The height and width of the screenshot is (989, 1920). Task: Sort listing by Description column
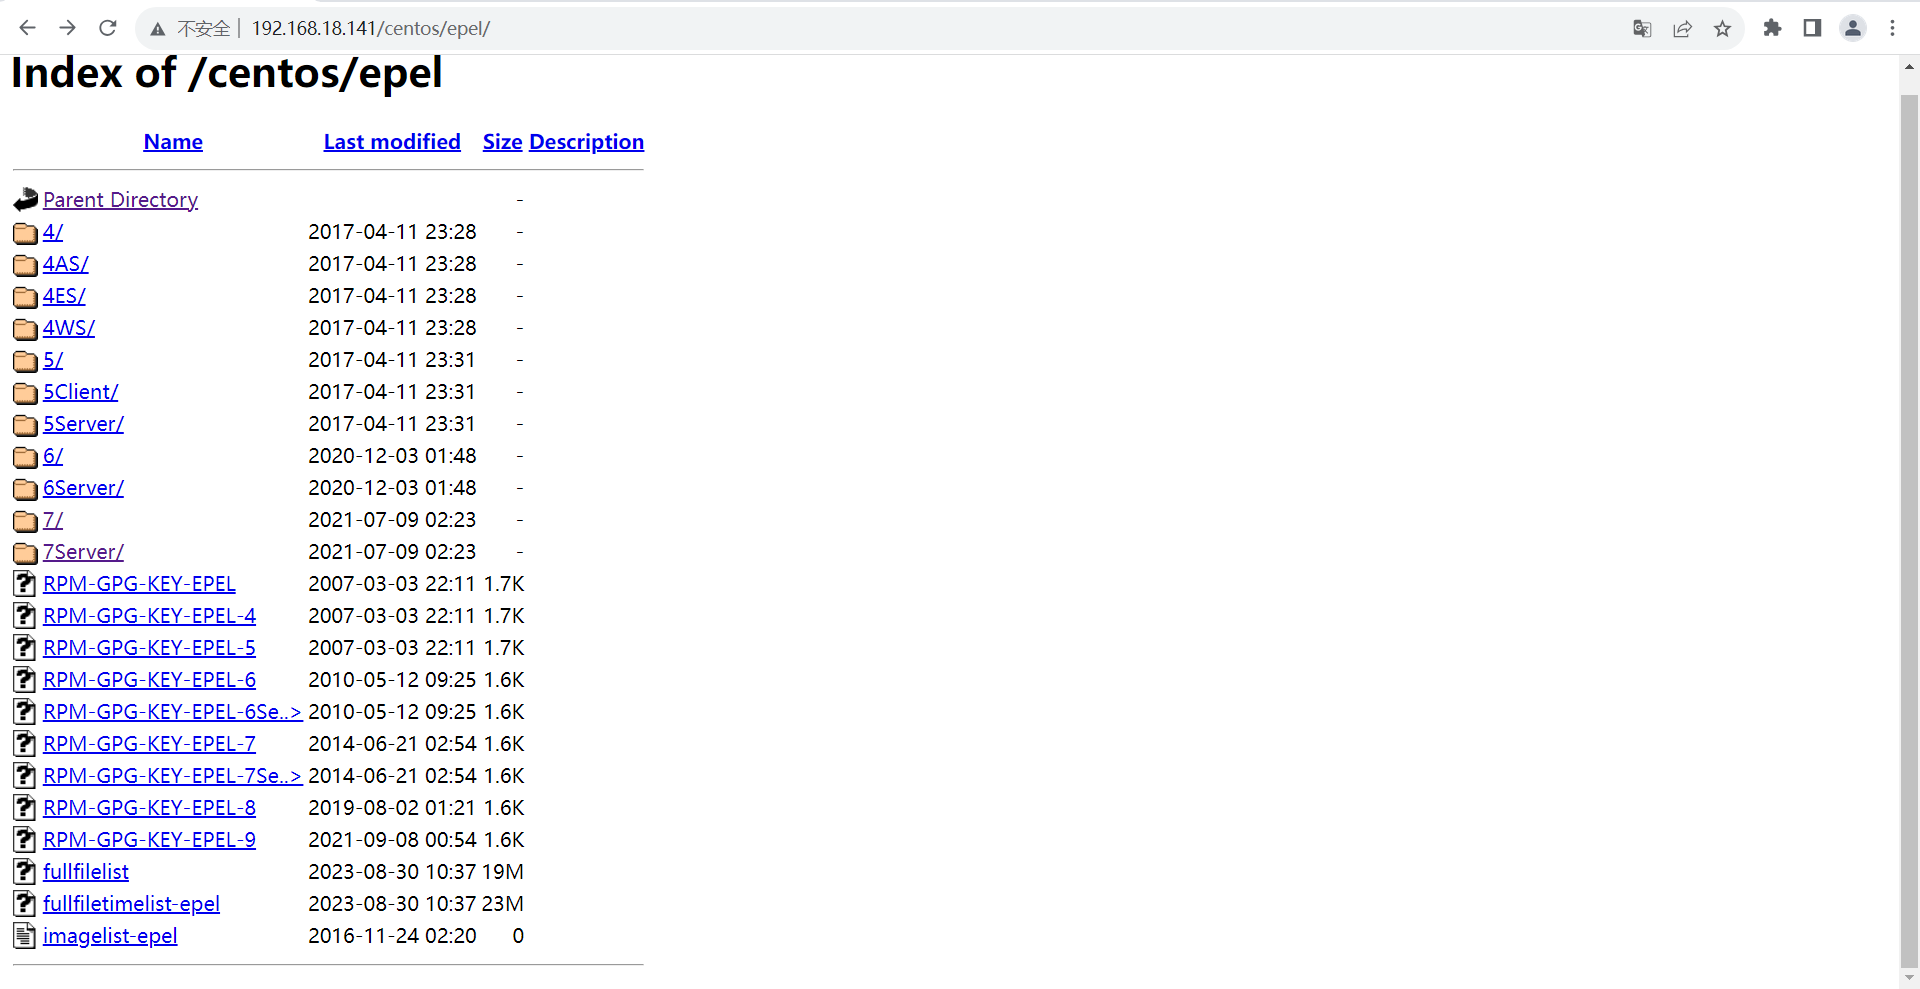[586, 142]
